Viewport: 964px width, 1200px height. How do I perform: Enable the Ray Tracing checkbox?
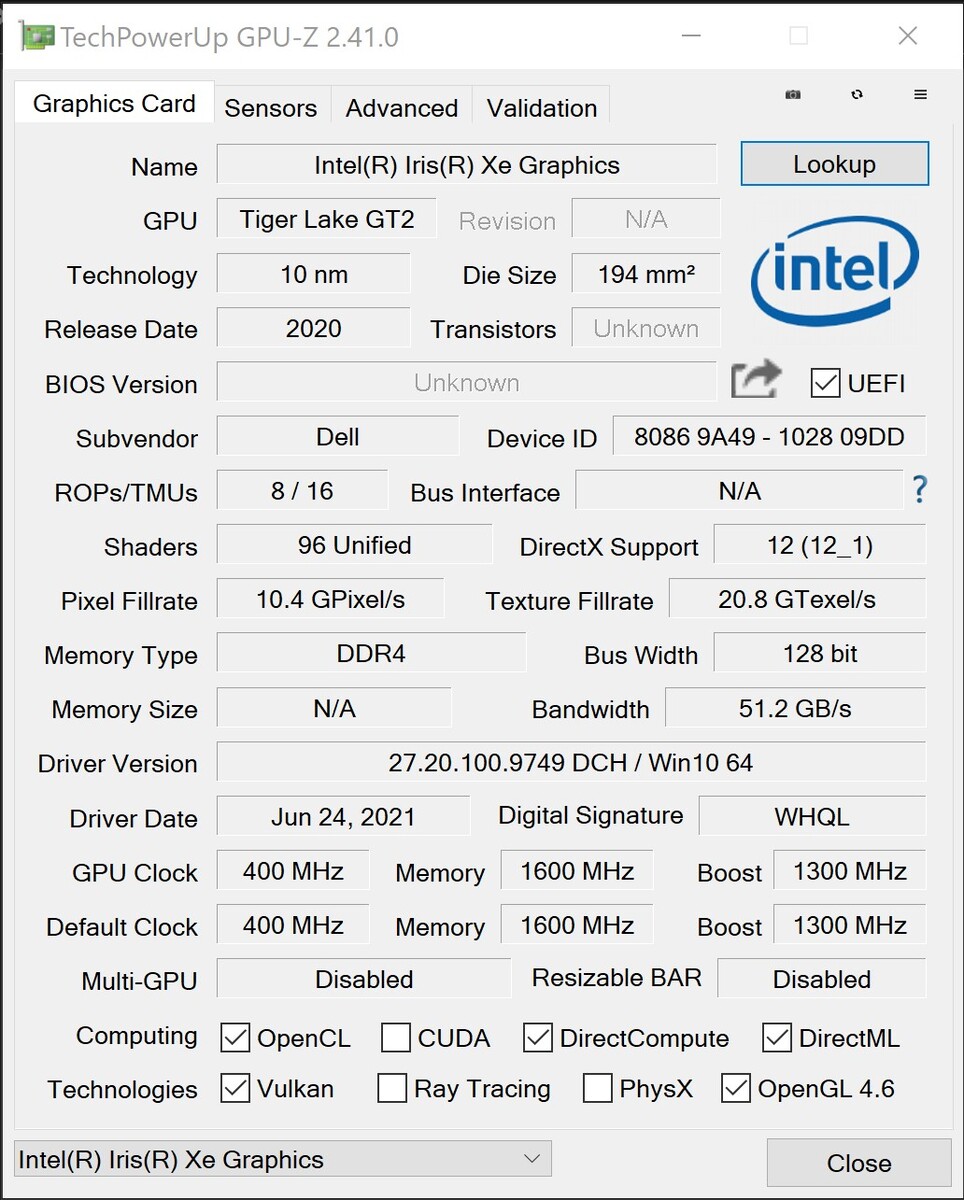pyautogui.click(x=392, y=1088)
